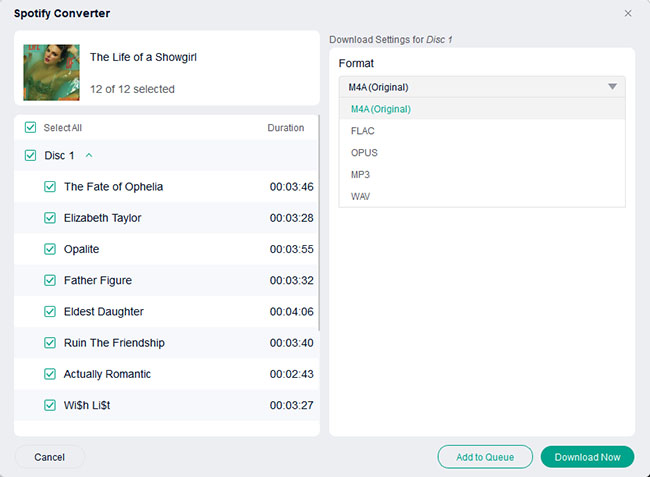Select FLAC format option
The height and width of the screenshot is (477, 650).
tap(482, 131)
